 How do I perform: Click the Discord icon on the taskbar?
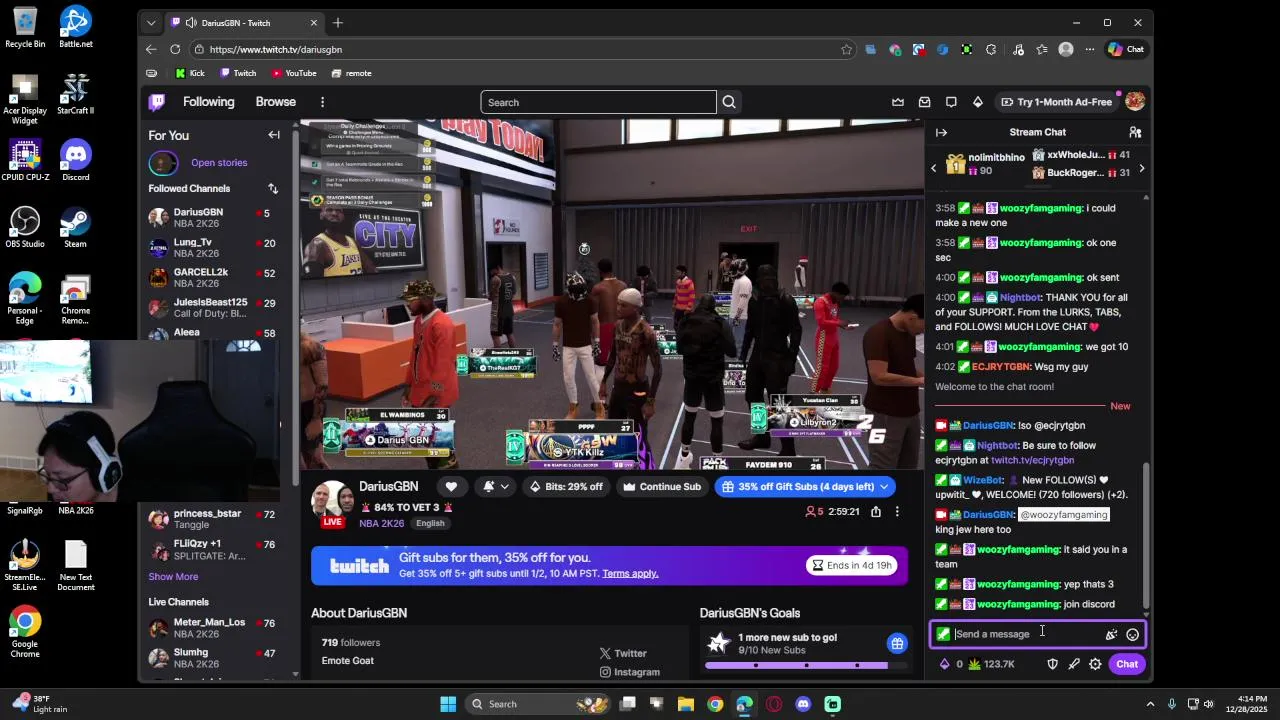pyautogui.click(x=803, y=704)
